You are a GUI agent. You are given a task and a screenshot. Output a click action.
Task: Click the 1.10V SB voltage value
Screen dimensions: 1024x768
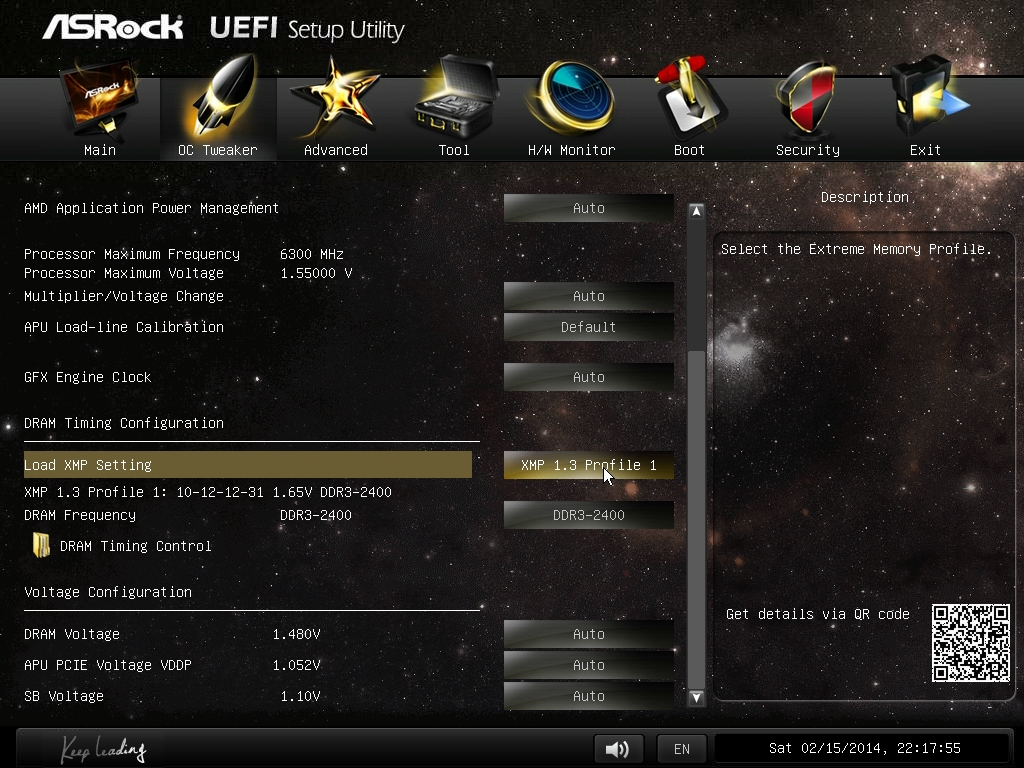coord(300,696)
